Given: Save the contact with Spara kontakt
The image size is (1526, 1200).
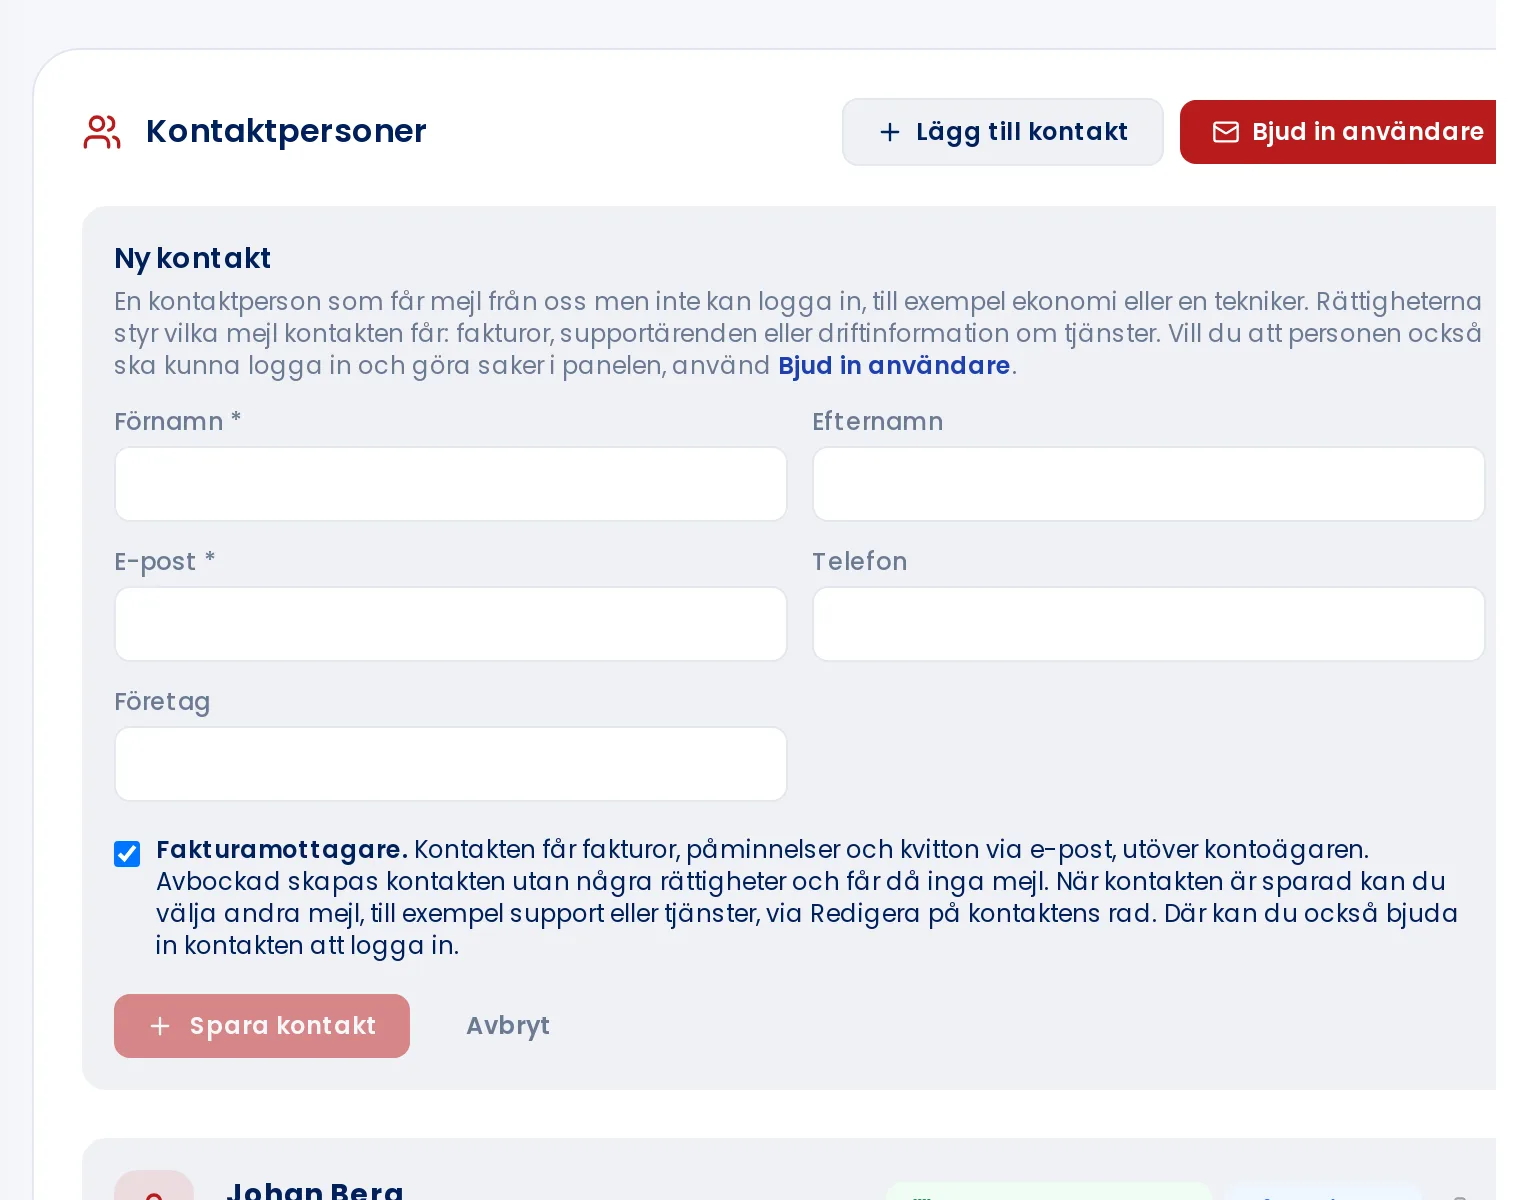Looking at the screenshot, I should point(262,1026).
